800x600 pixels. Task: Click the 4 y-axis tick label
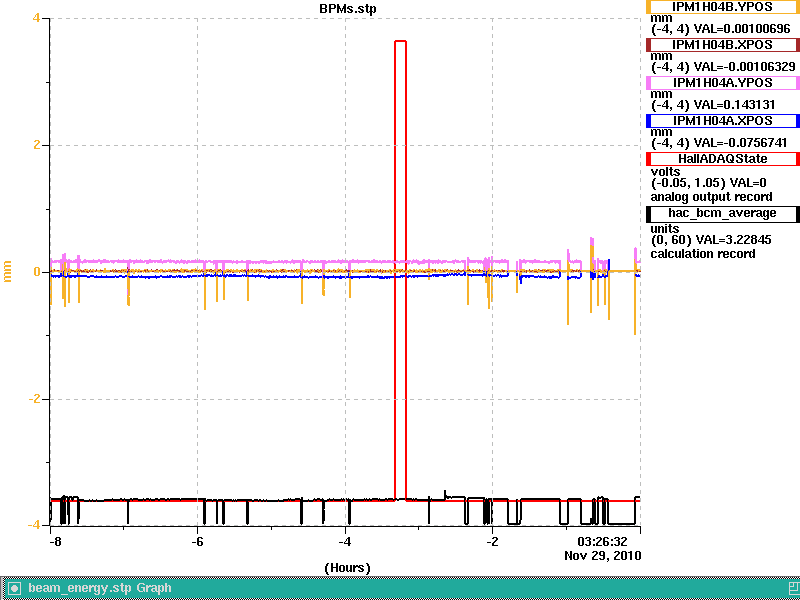[36, 18]
